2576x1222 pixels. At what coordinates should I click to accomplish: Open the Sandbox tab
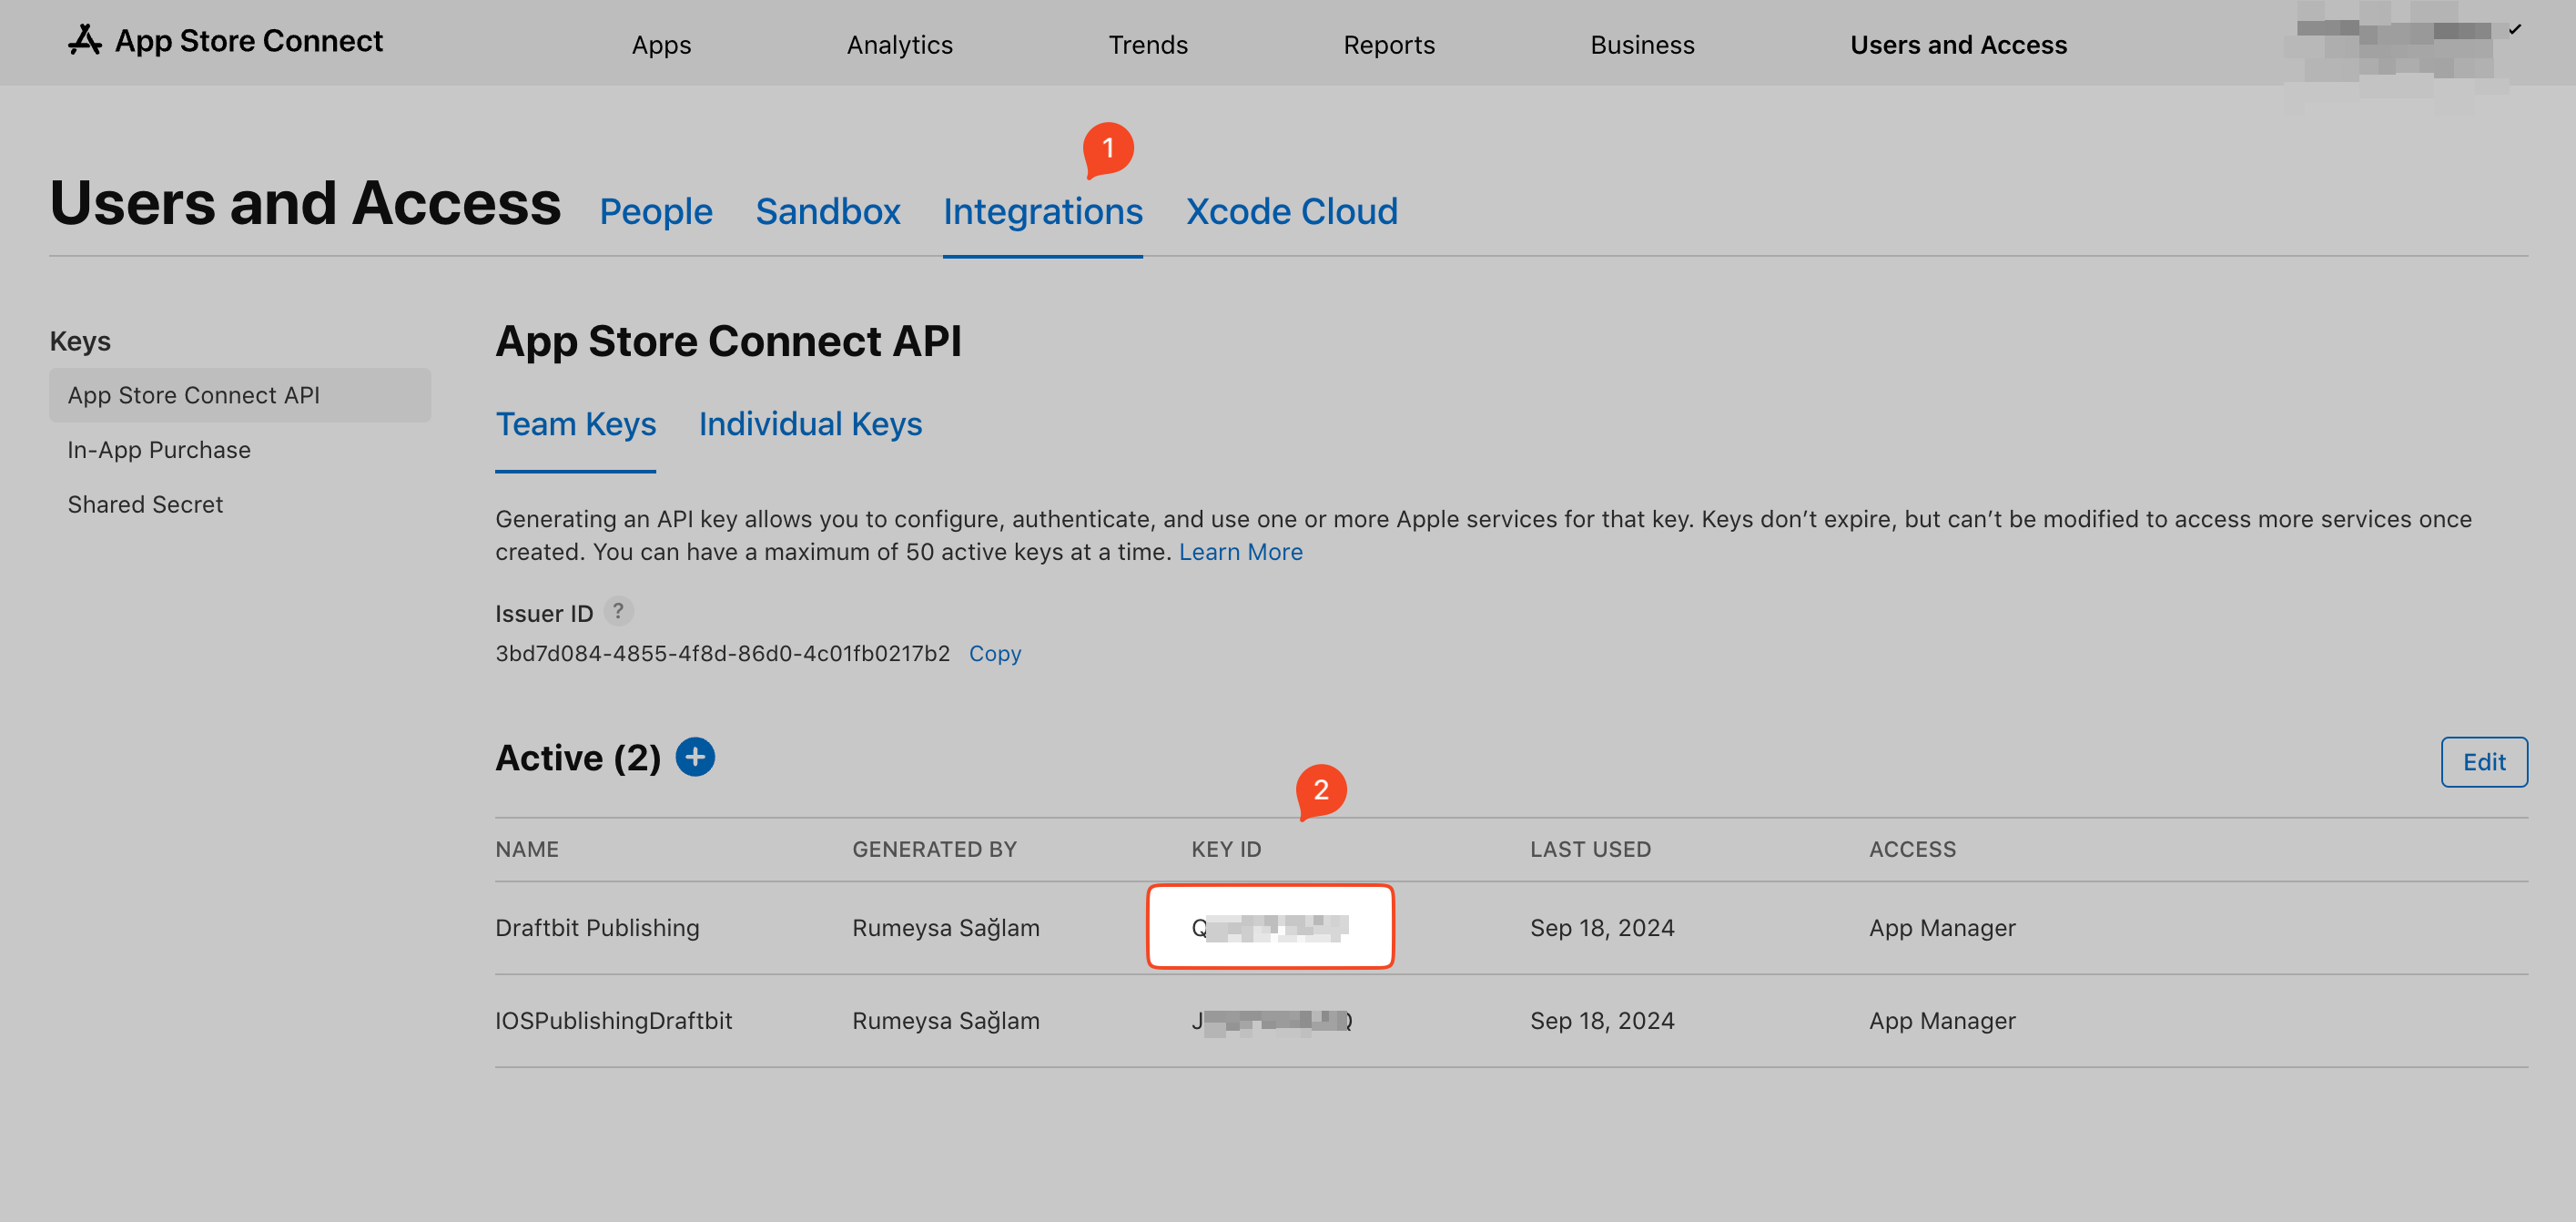pos(828,211)
